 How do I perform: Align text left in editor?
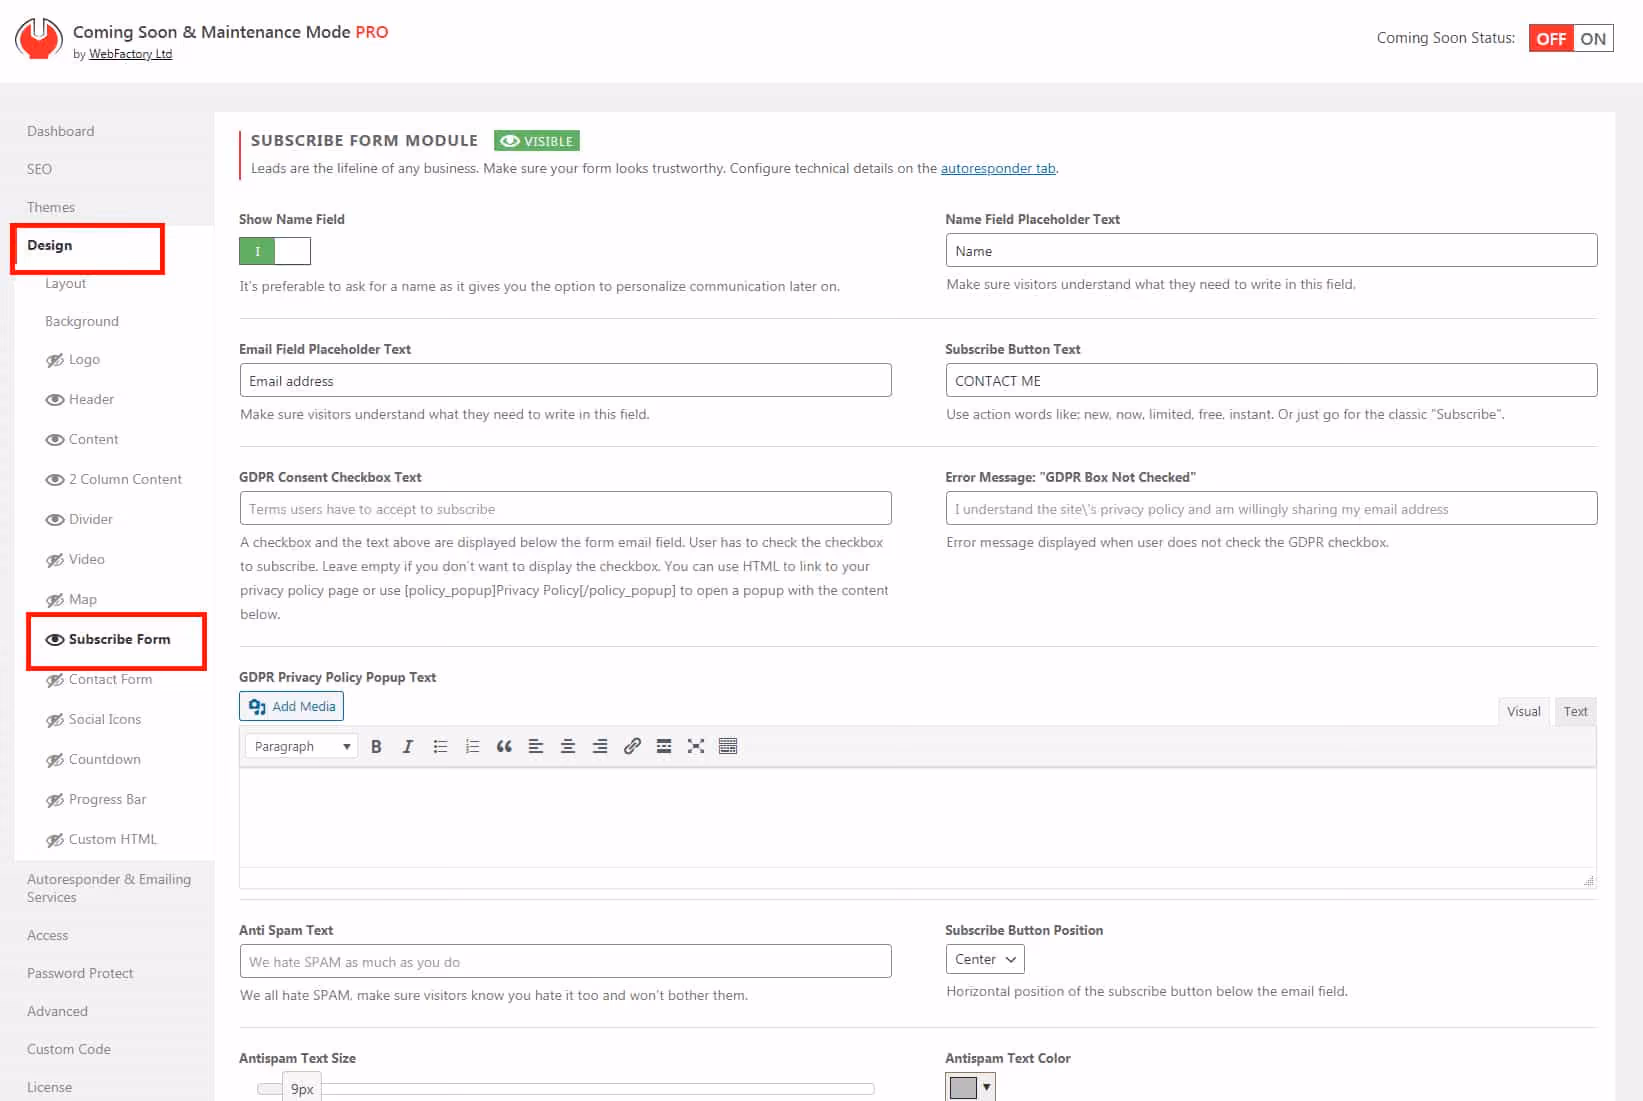click(536, 746)
